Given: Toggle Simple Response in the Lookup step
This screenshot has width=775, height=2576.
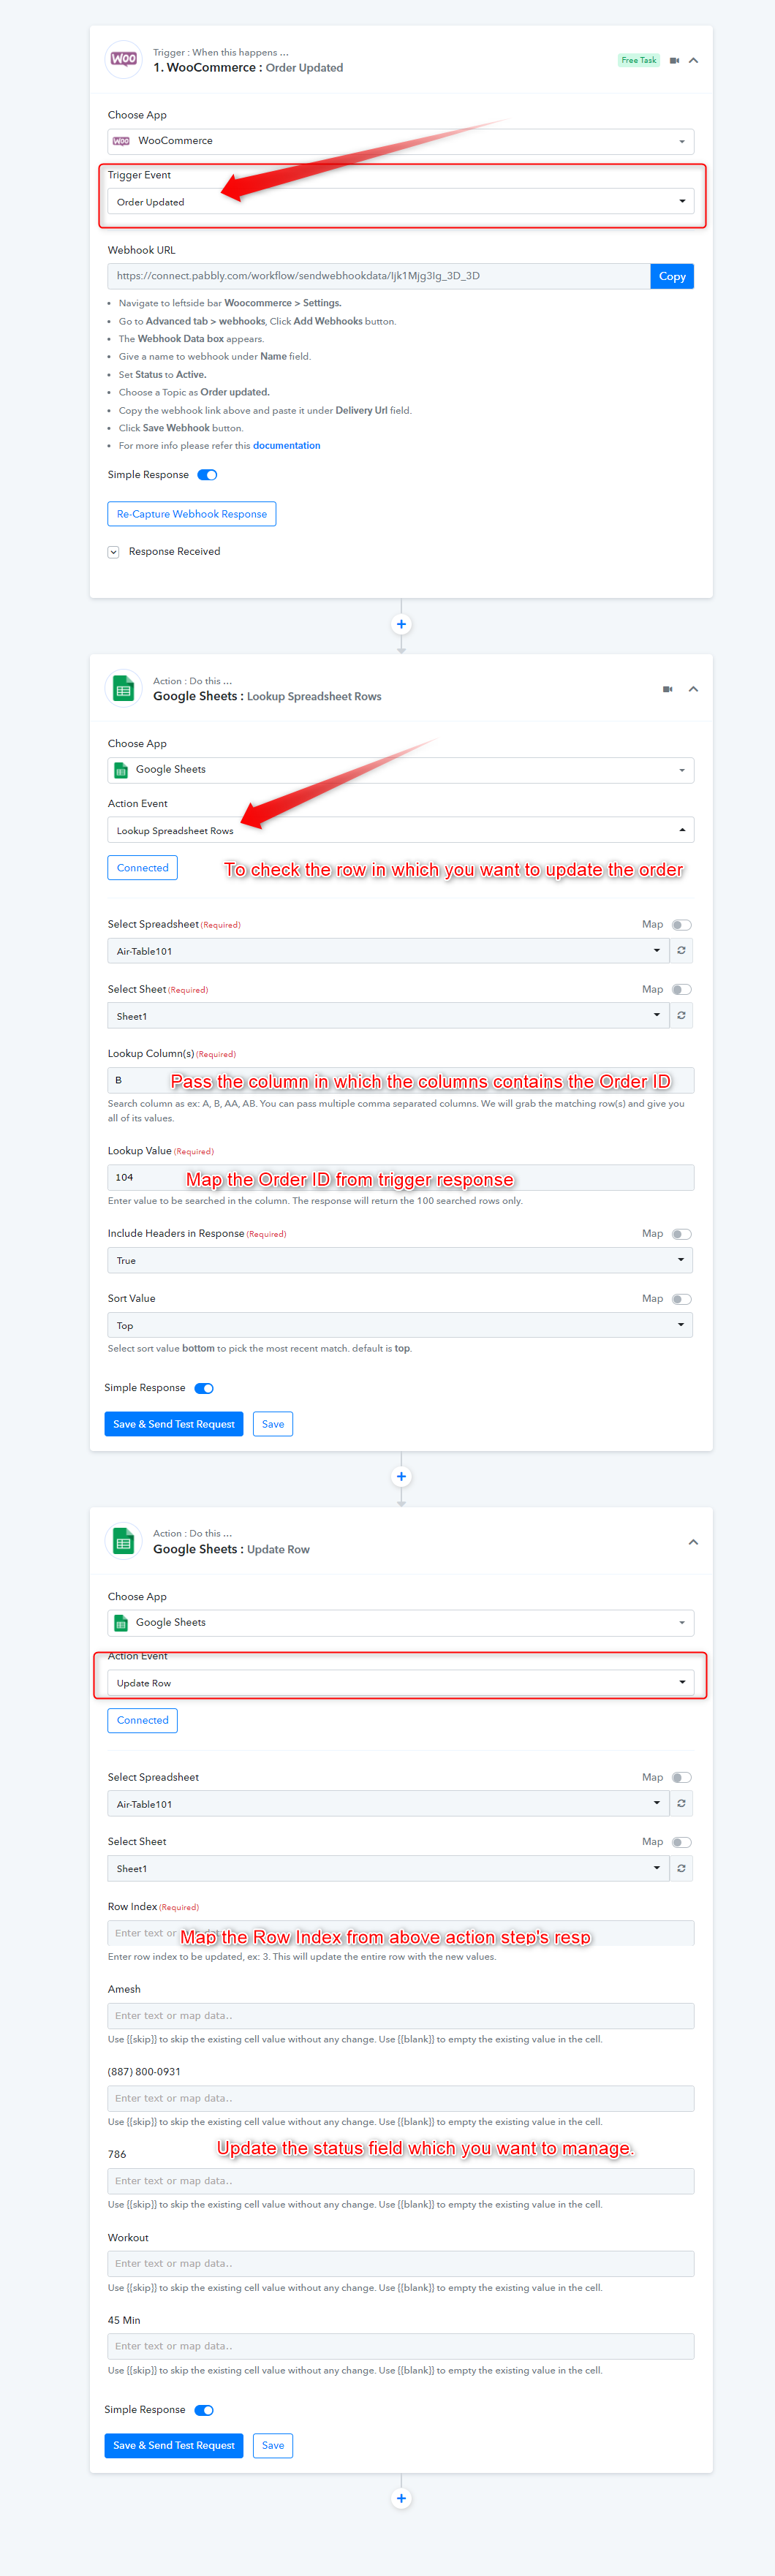Looking at the screenshot, I should coord(204,1388).
